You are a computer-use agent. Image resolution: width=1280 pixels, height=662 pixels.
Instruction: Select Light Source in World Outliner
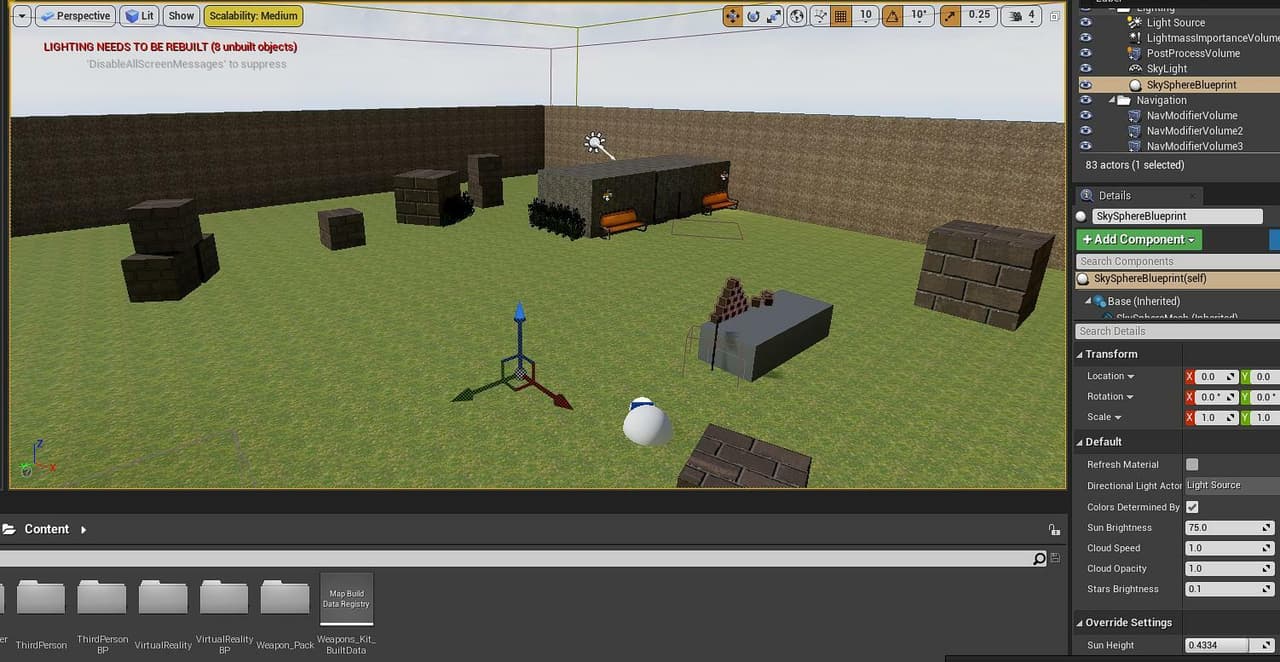click(1175, 23)
